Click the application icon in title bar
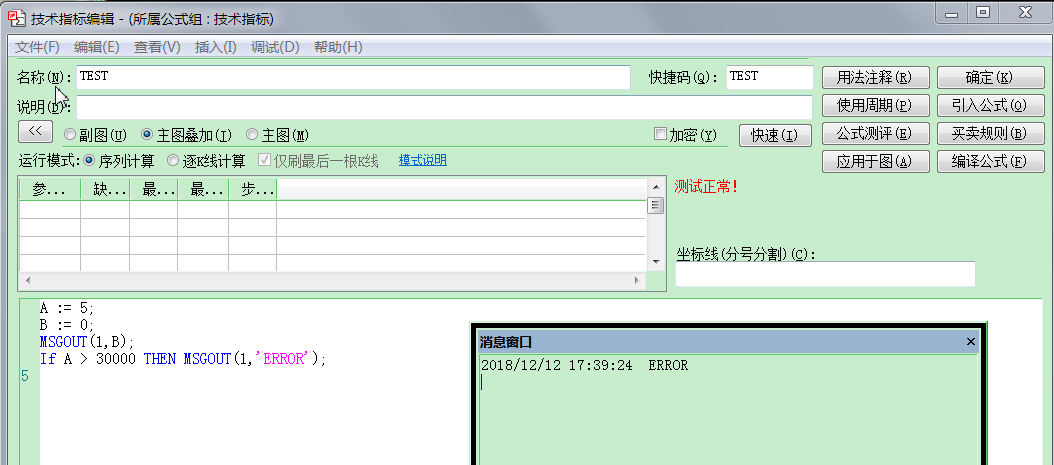This screenshot has width=1054, height=465. pos(16,18)
